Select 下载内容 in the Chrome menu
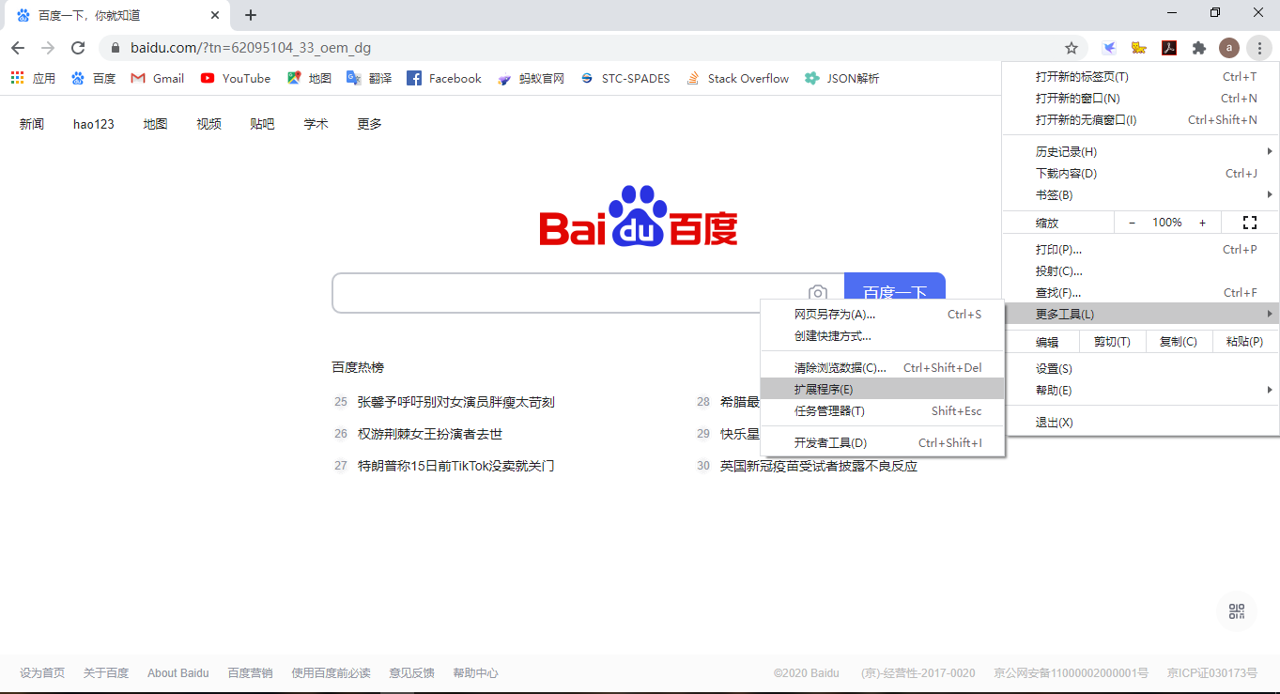Screen dimensions: 1280x694 (x=1141, y=173)
